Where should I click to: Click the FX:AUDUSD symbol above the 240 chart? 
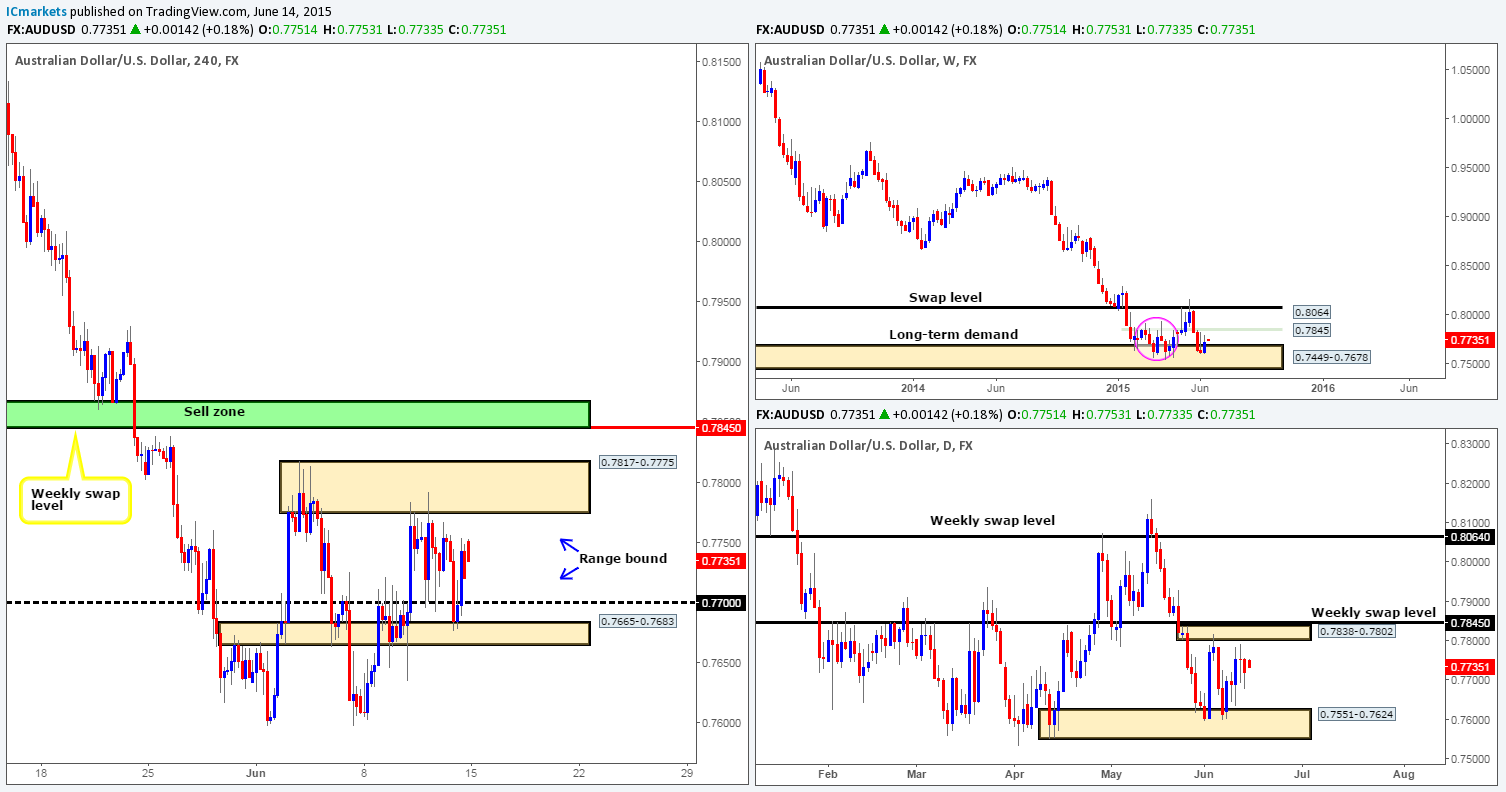click(x=42, y=30)
